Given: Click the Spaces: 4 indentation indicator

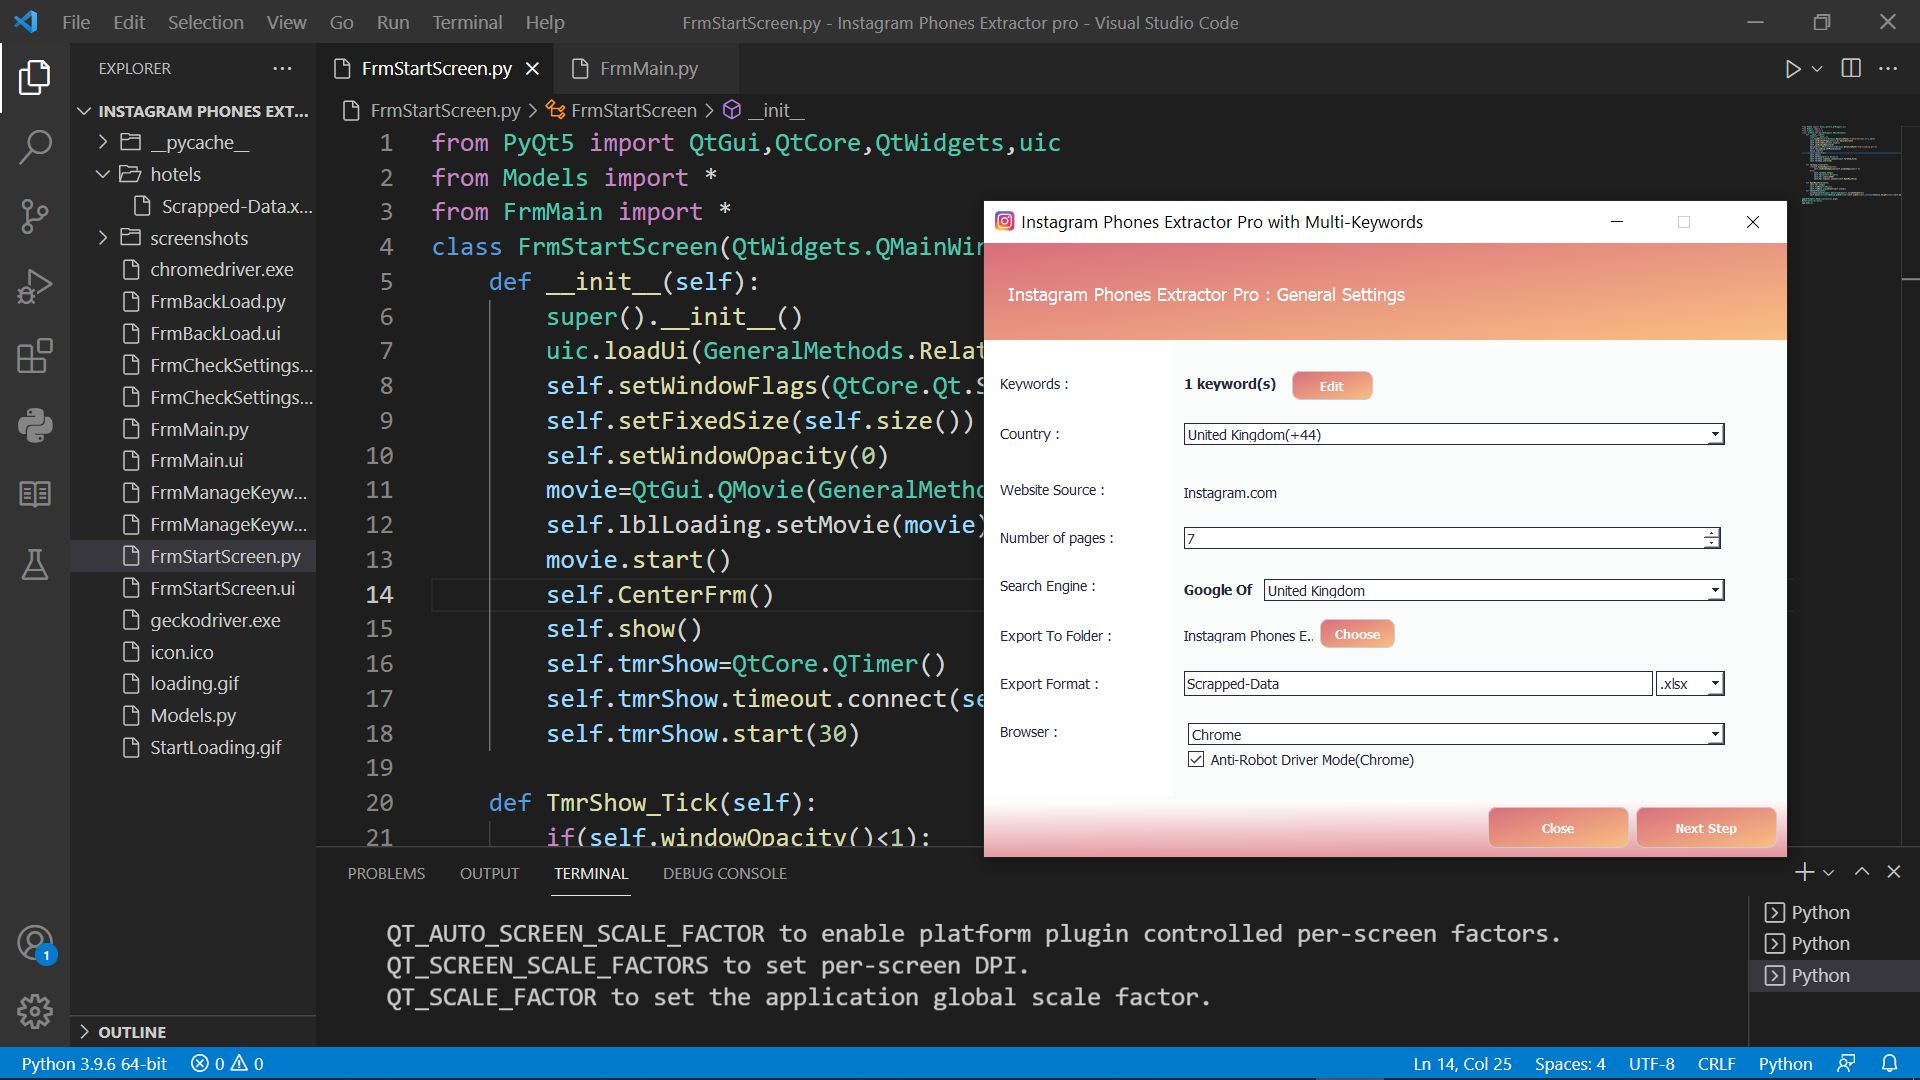Looking at the screenshot, I should tap(1570, 1064).
